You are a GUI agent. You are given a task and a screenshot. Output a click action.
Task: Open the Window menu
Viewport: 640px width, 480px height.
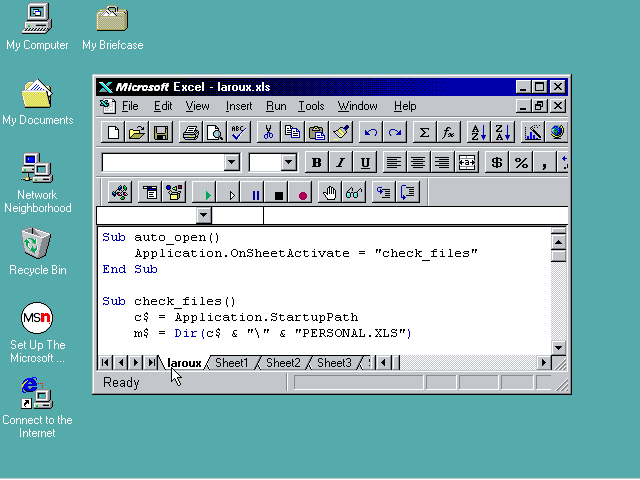click(x=357, y=106)
